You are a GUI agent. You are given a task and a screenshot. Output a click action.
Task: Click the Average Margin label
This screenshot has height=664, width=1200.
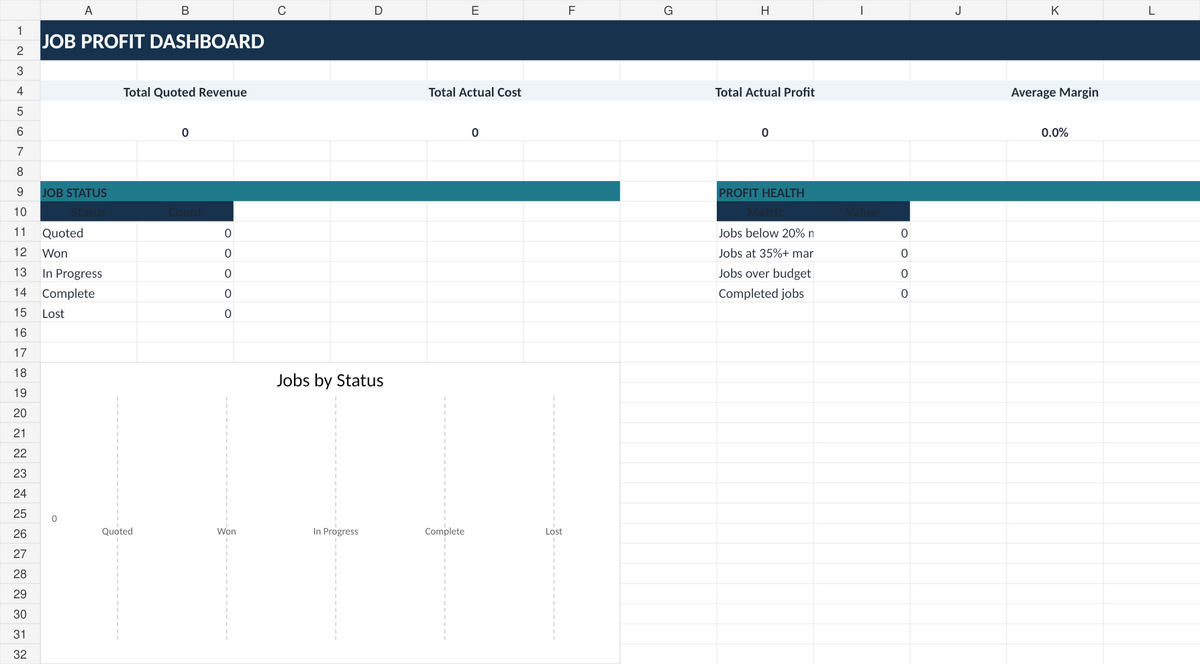tap(1055, 92)
